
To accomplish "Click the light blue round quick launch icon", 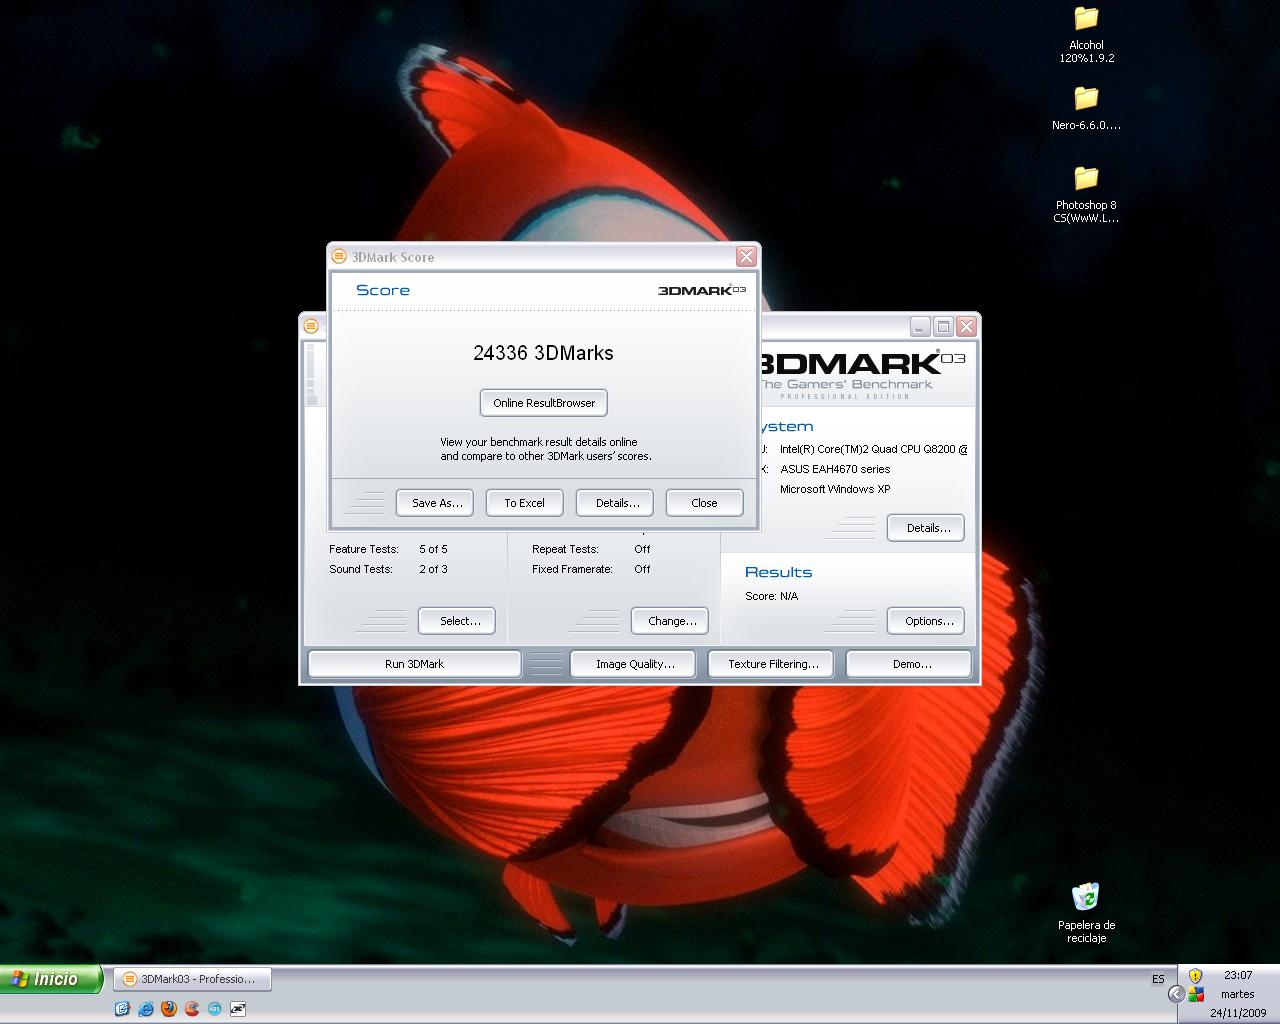I will (x=214, y=1009).
